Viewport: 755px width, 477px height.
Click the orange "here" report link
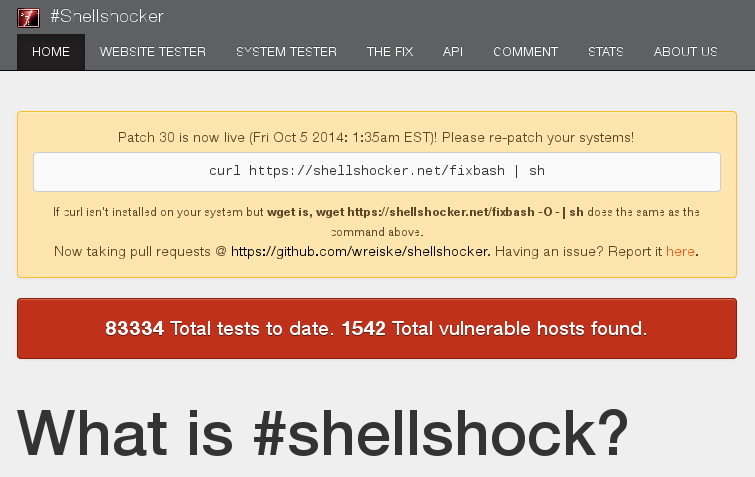[x=680, y=252]
